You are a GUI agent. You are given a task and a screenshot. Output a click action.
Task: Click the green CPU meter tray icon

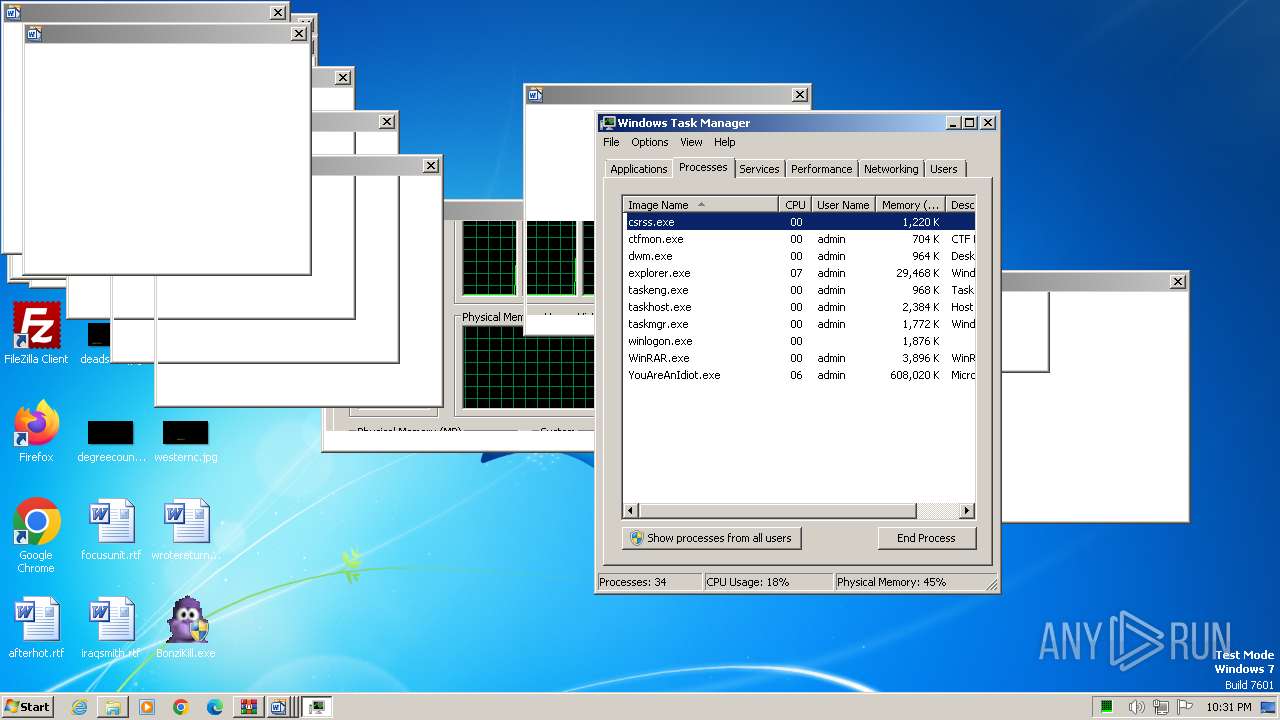pos(1107,707)
